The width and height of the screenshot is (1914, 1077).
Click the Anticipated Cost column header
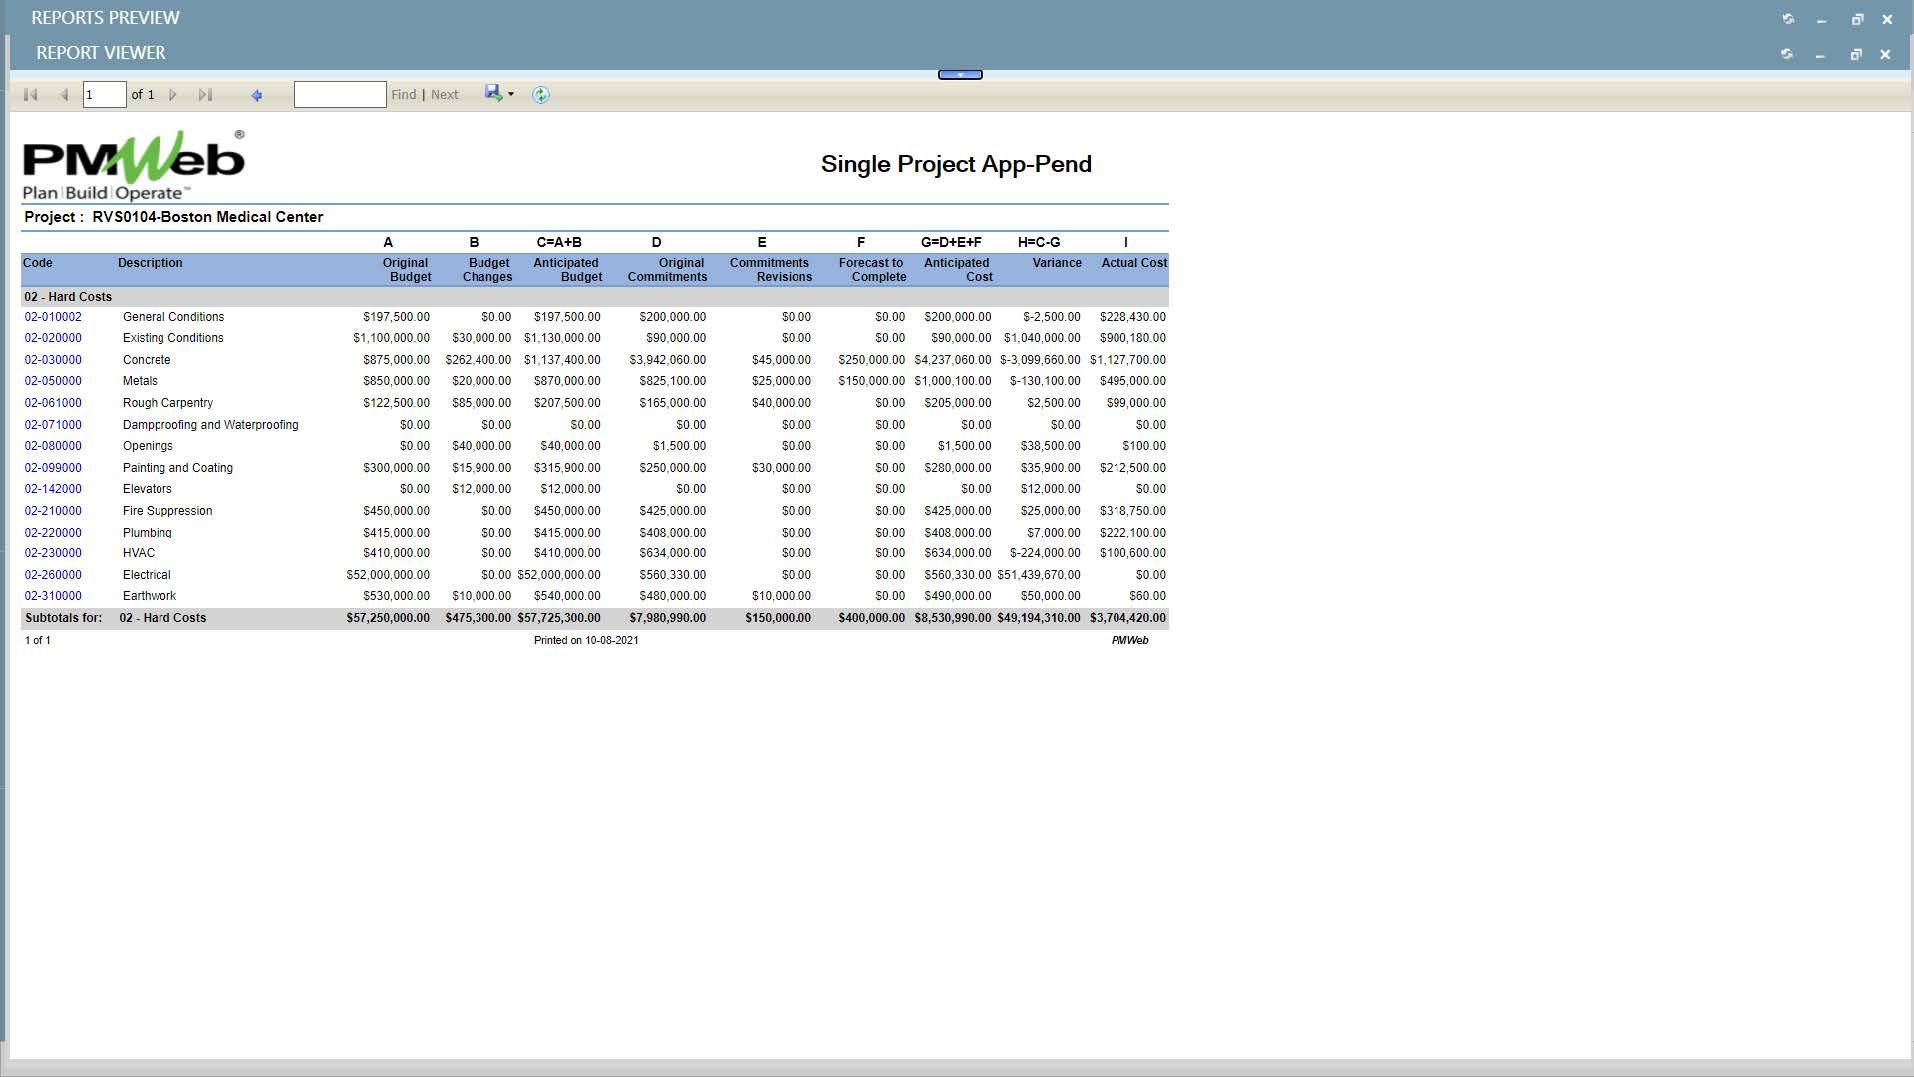pos(957,270)
